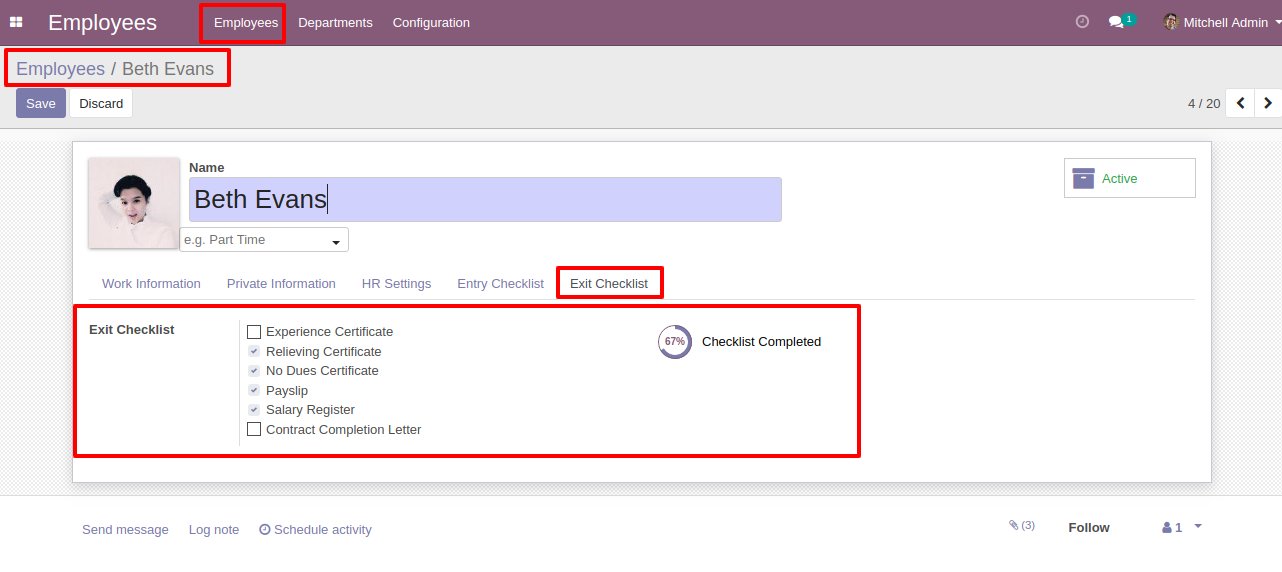This screenshot has height=572, width=1282.
Task: Go to previous employee record arrow
Action: pos(1240,103)
